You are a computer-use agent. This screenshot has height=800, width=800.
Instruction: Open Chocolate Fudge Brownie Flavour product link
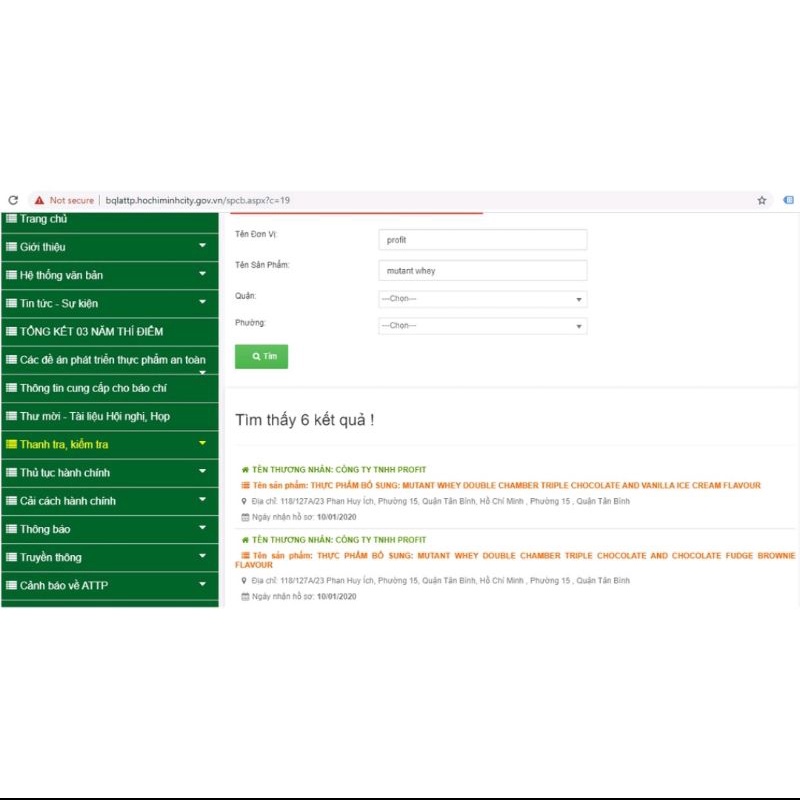tap(515, 560)
